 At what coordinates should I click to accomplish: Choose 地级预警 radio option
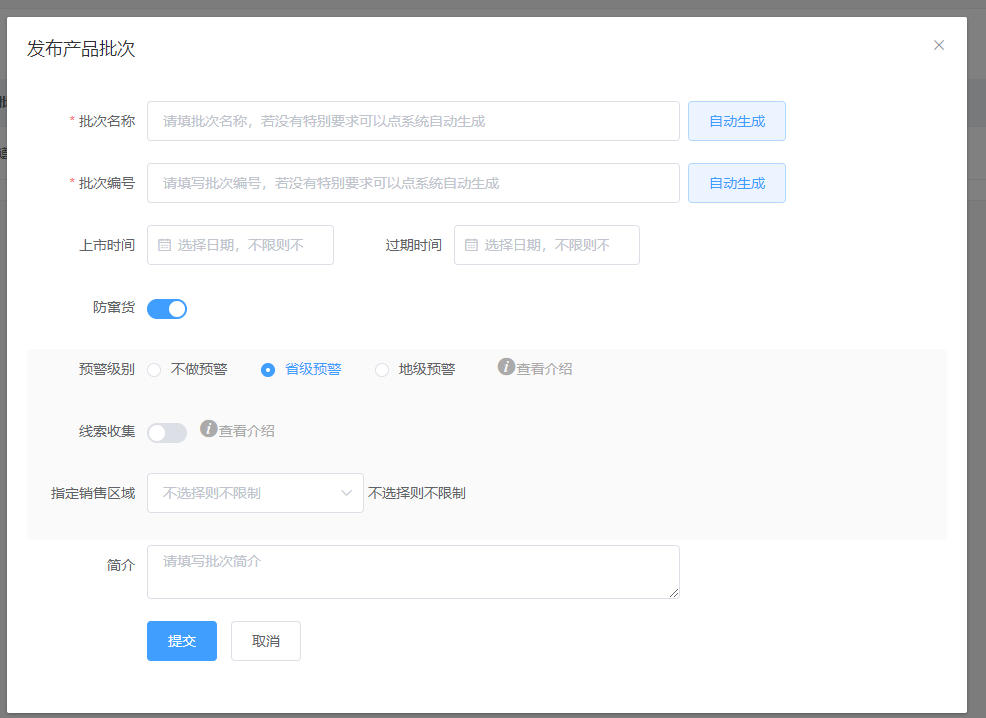(382, 370)
